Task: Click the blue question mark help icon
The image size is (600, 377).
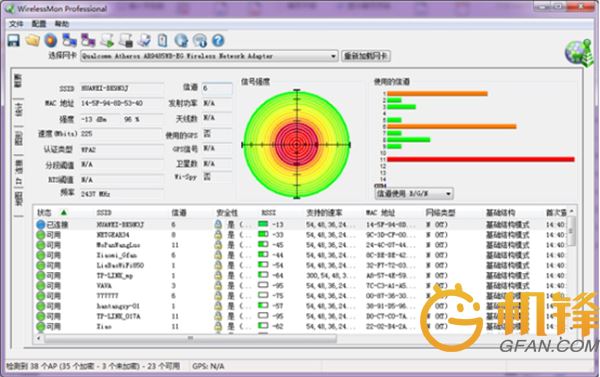Action: (218, 40)
